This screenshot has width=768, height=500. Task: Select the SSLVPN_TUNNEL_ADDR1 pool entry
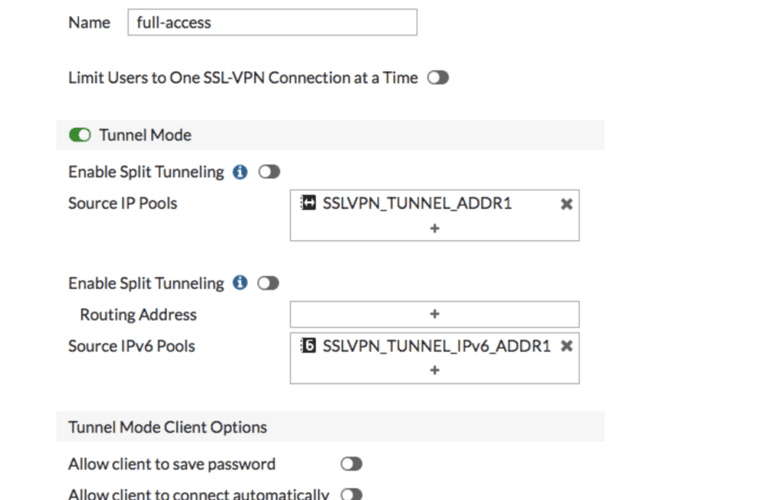coord(417,203)
